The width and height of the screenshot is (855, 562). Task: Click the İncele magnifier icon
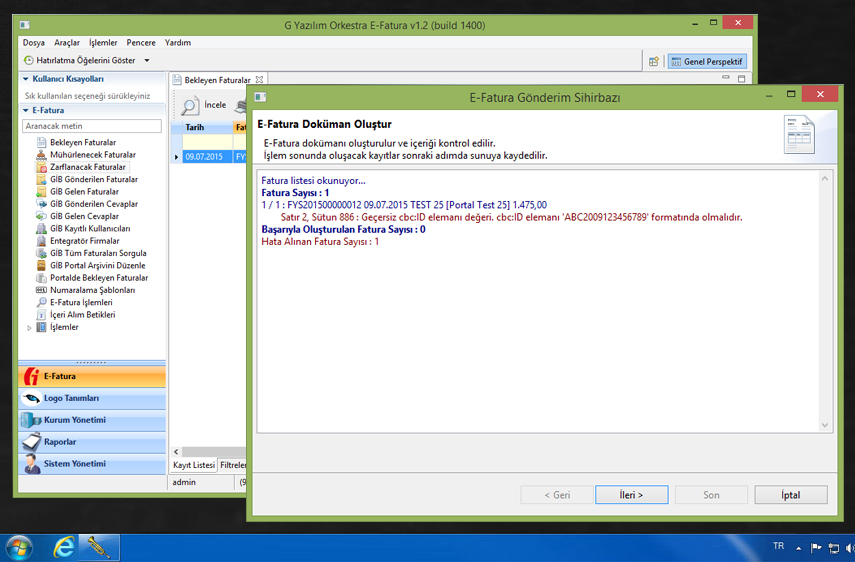190,106
